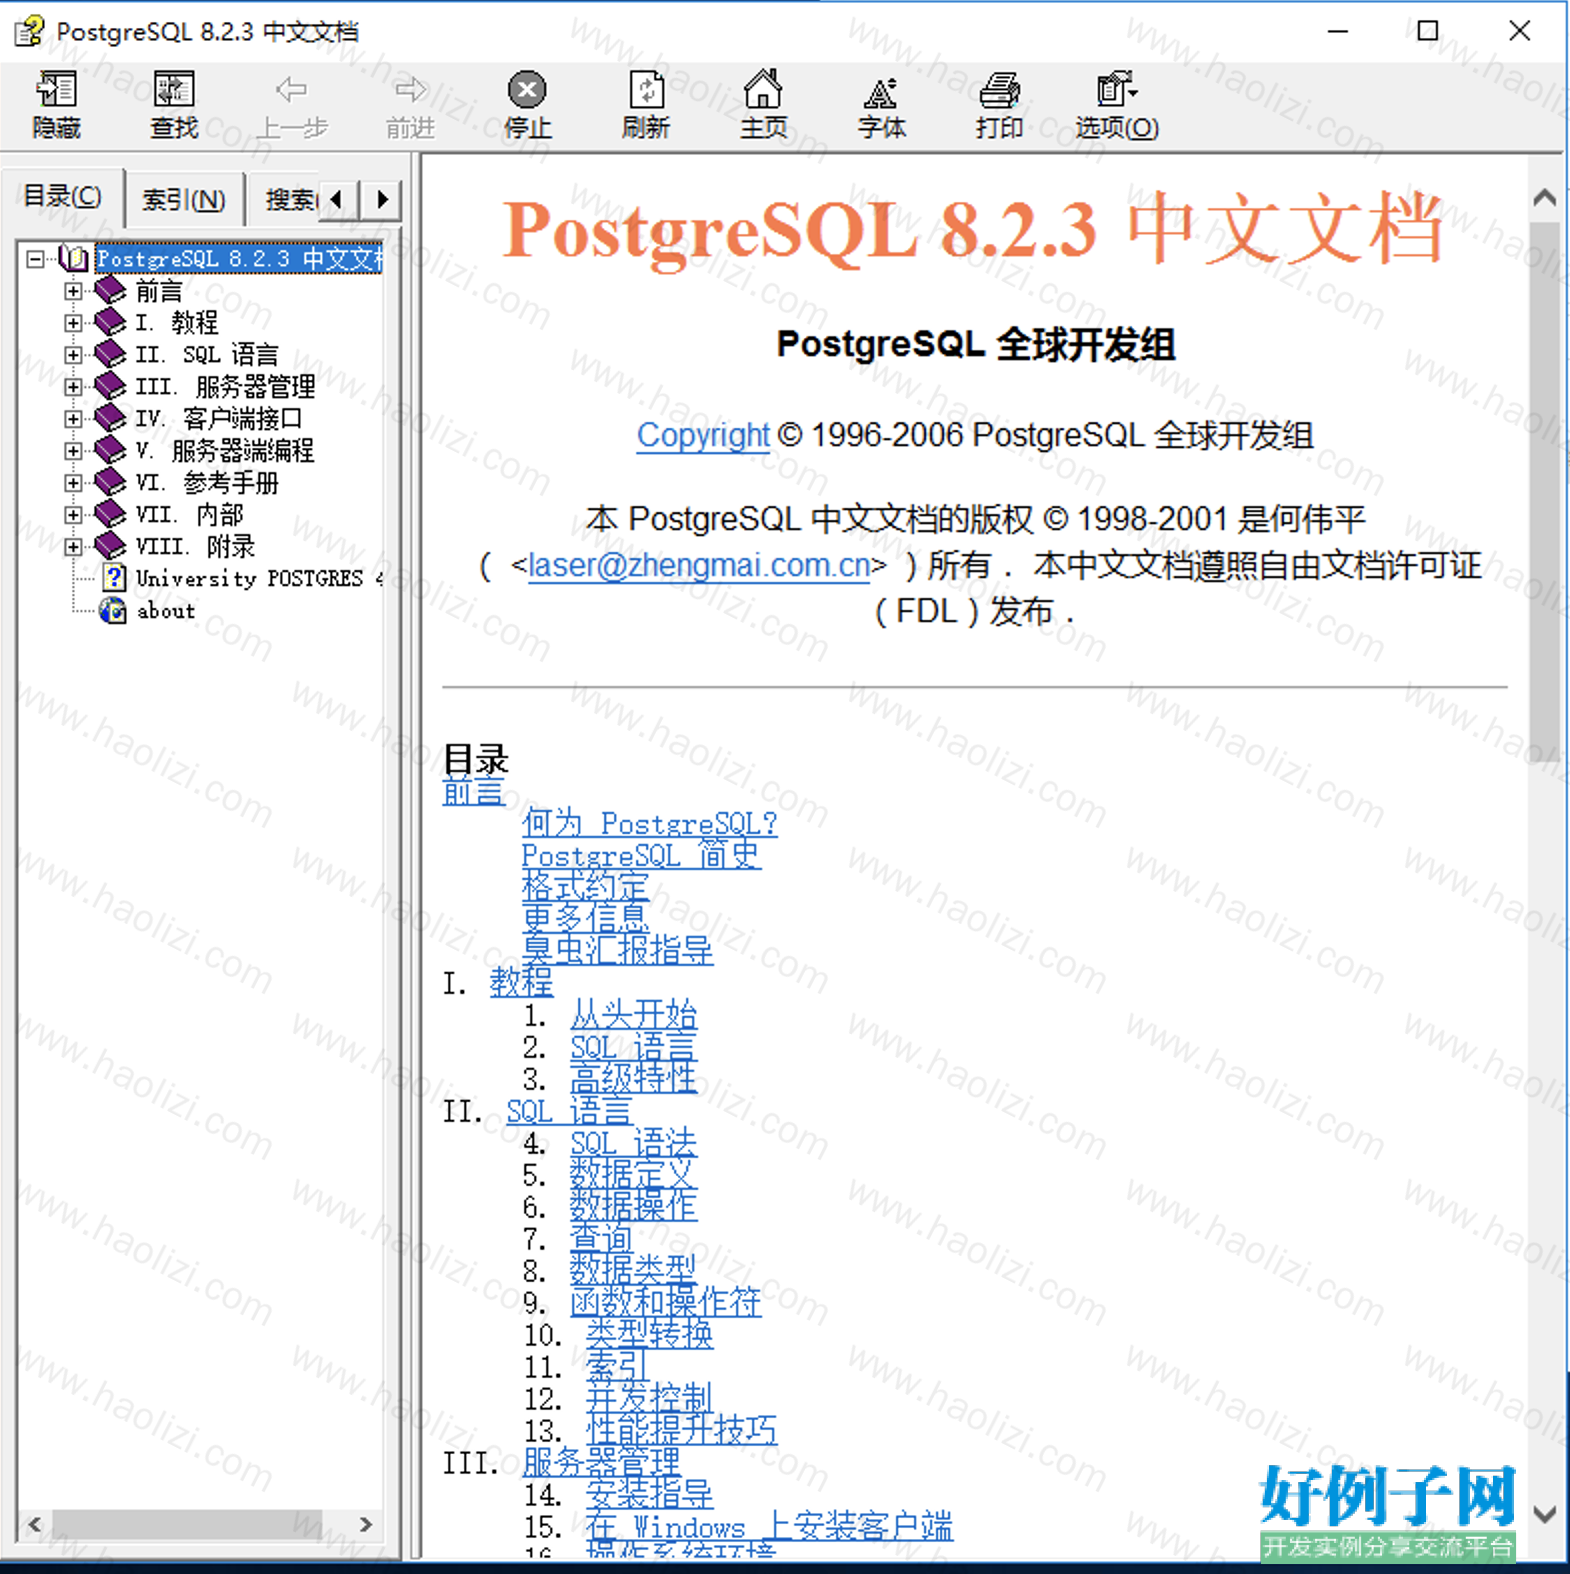Open the Copyright link

click(703, 435)
